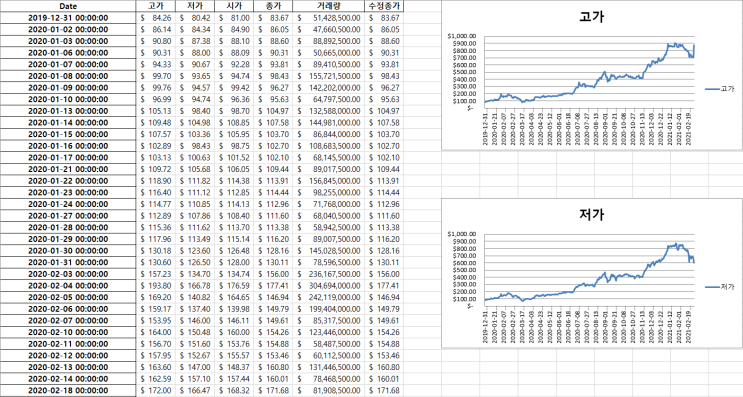The height and width of the screenshot is (397, 743).
Task: Select the 시가 value 81.00
Action: click(x=234, y=18)
